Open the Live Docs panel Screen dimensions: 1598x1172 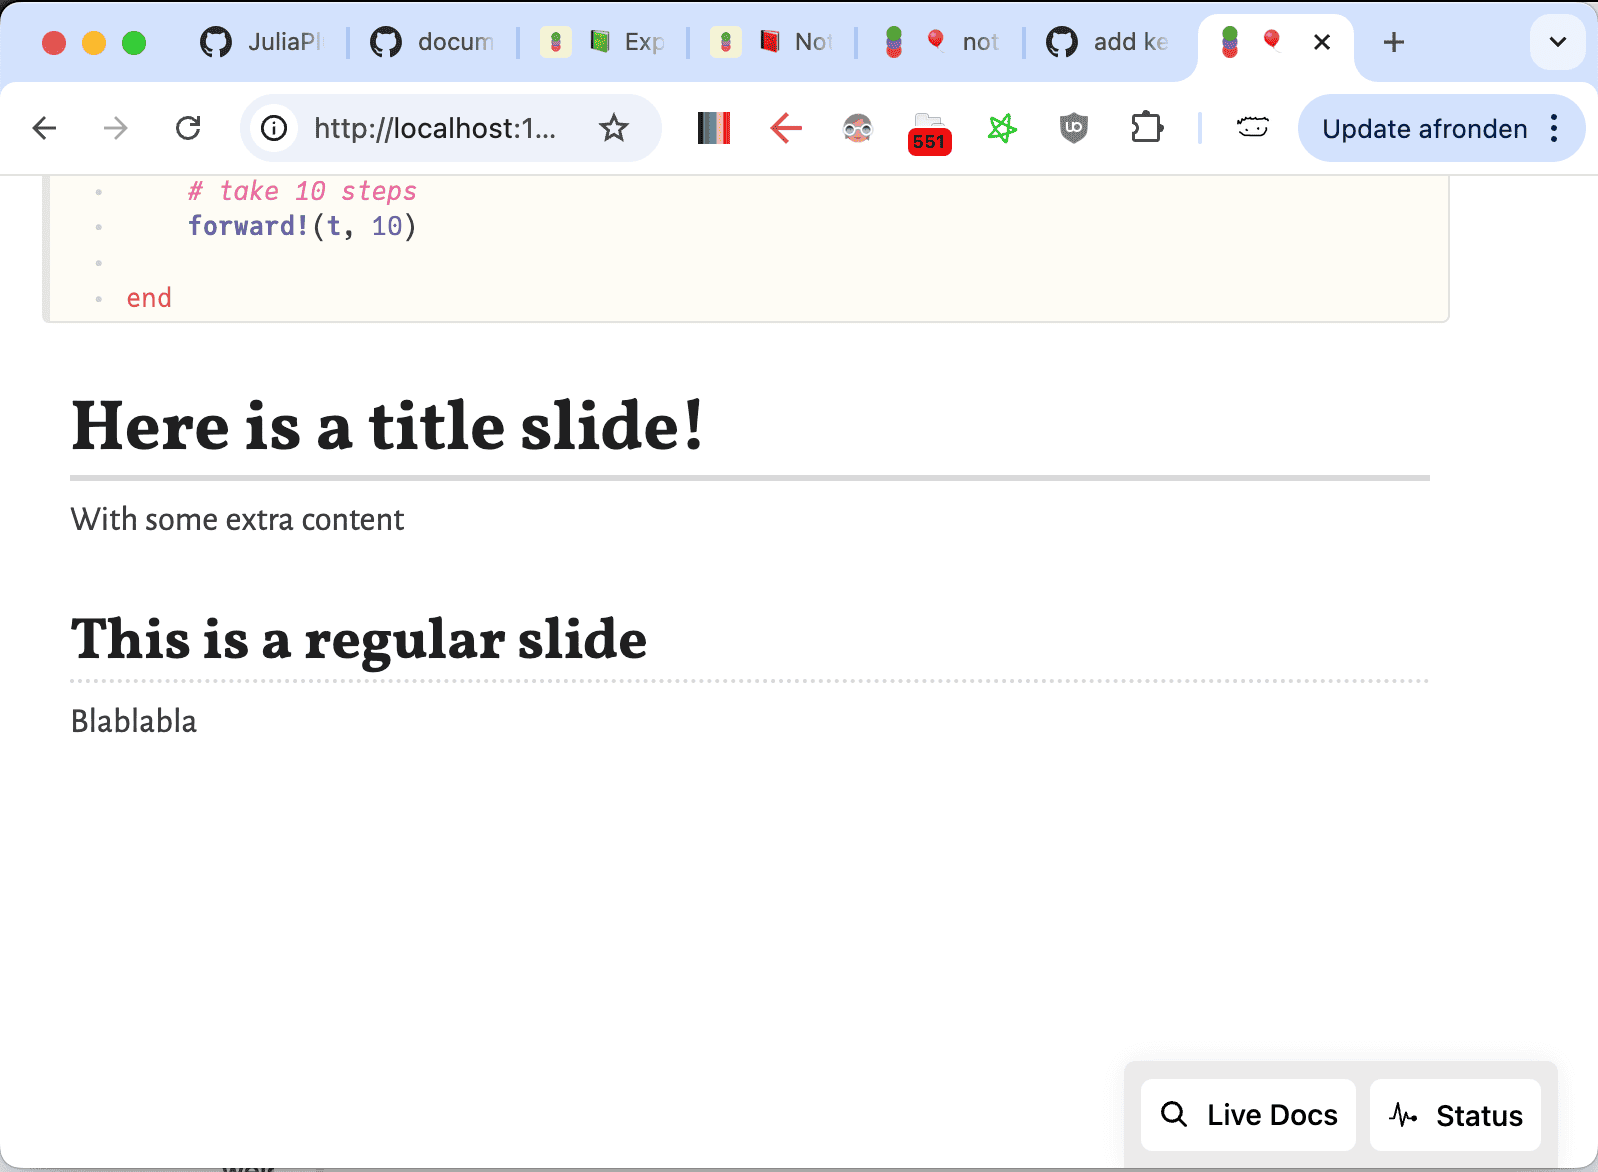(x=1248, y=1114)
